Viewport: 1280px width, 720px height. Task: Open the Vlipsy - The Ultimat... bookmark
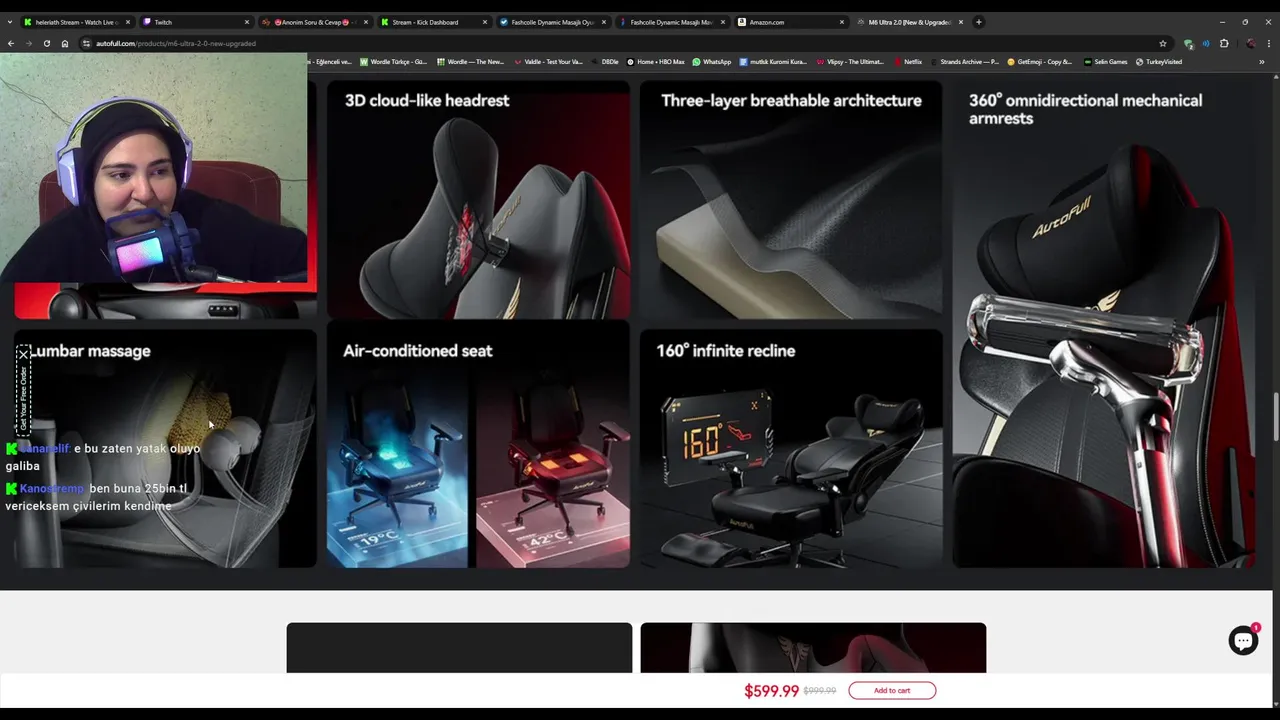click(x=850, y=62)
